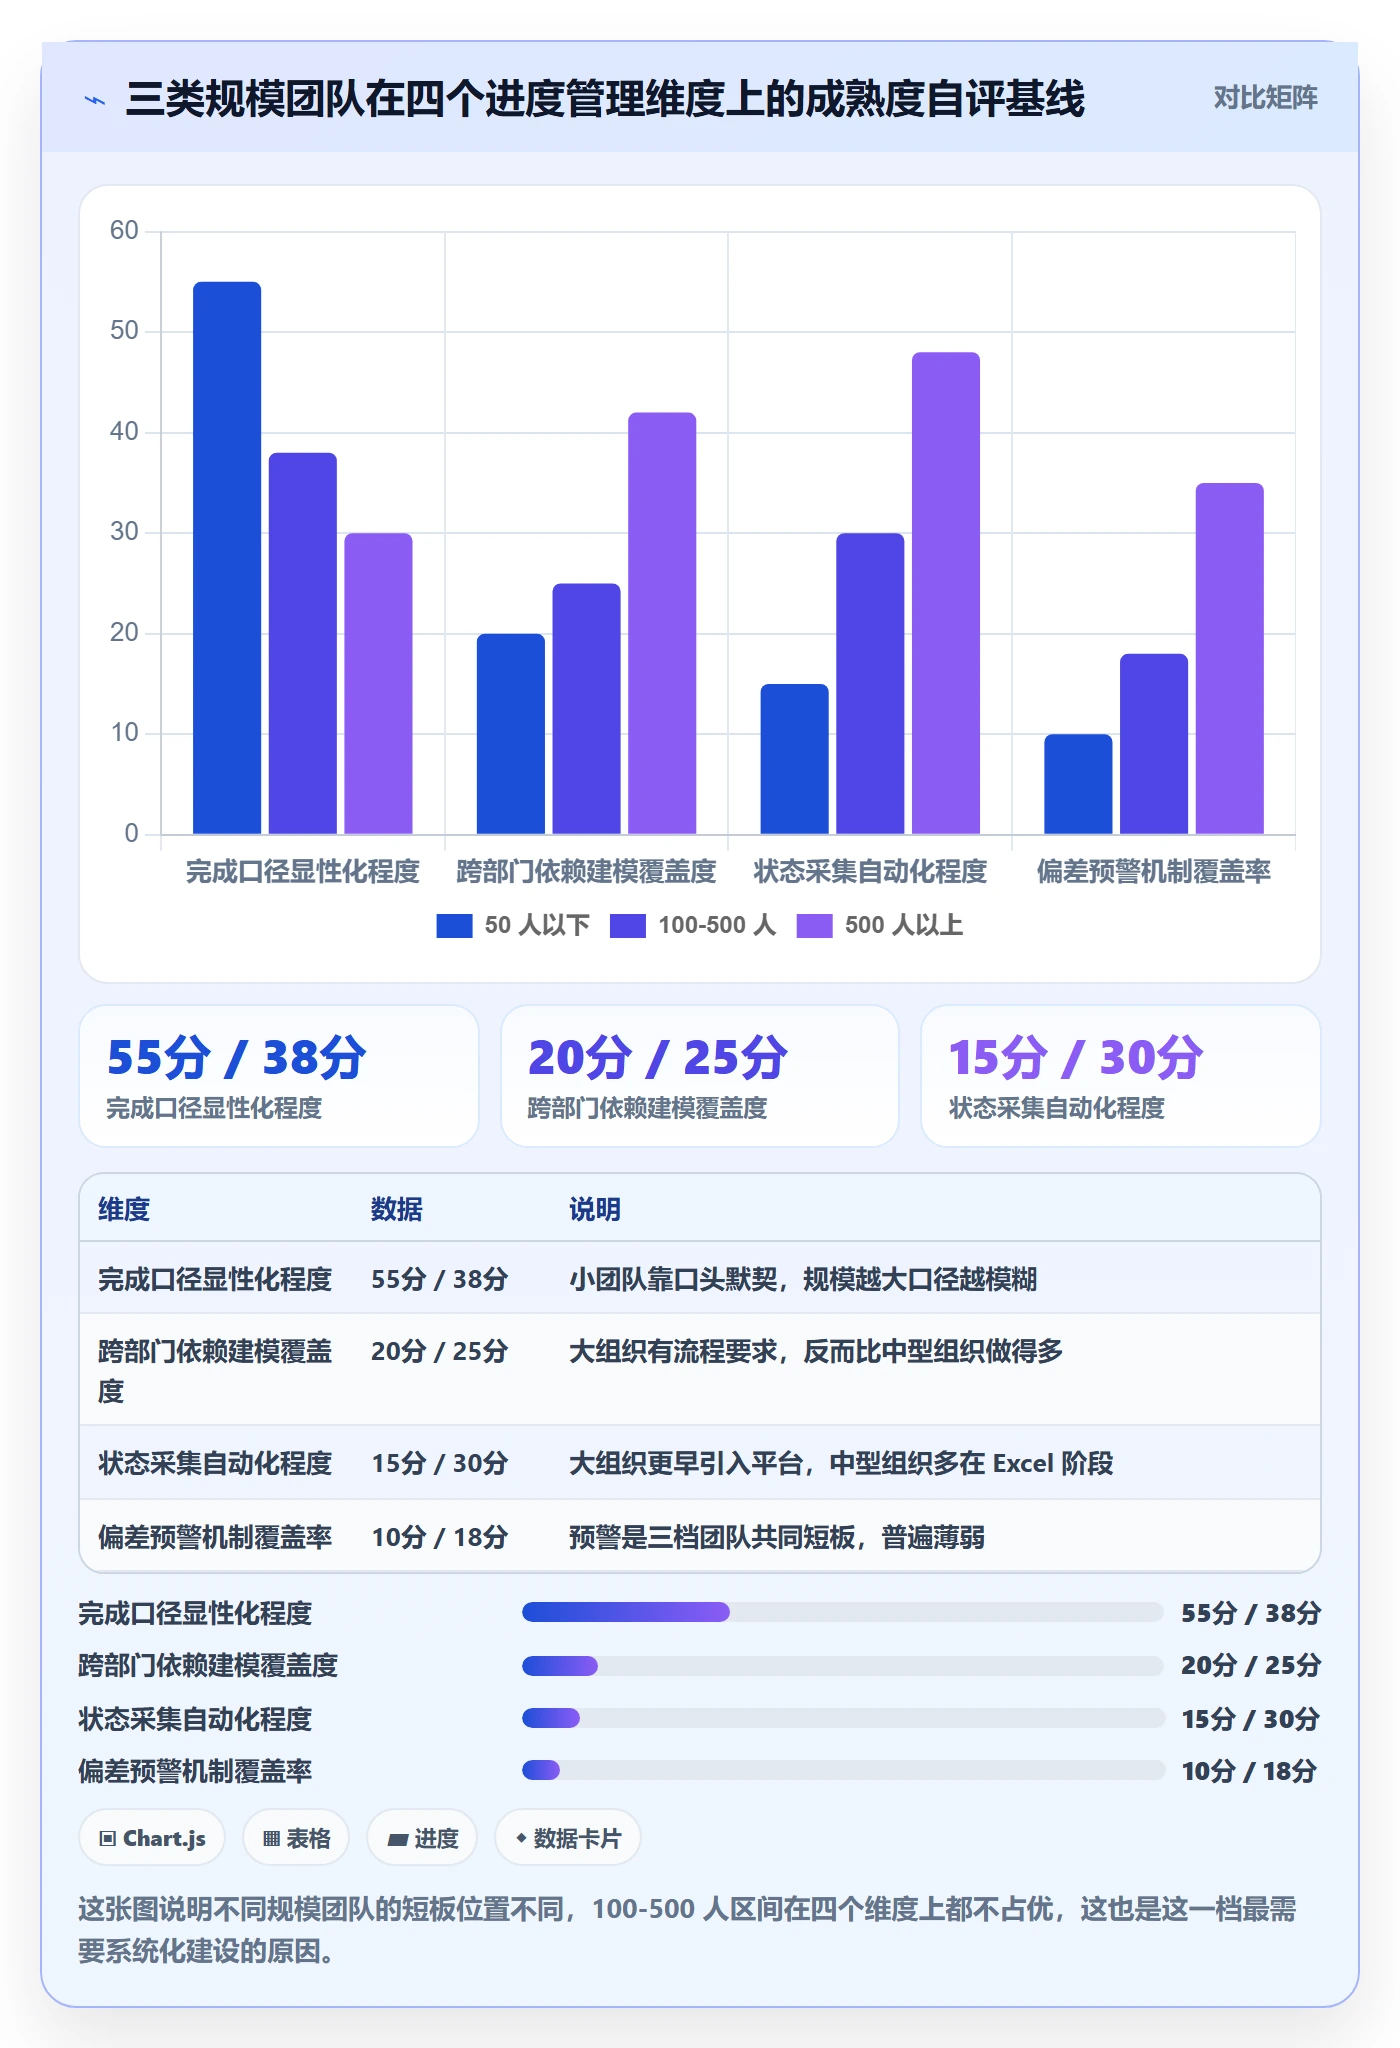Click table cell 大组织更早引入平台，中型组织多在 Excel 阶段

[x=841, y=1463]
